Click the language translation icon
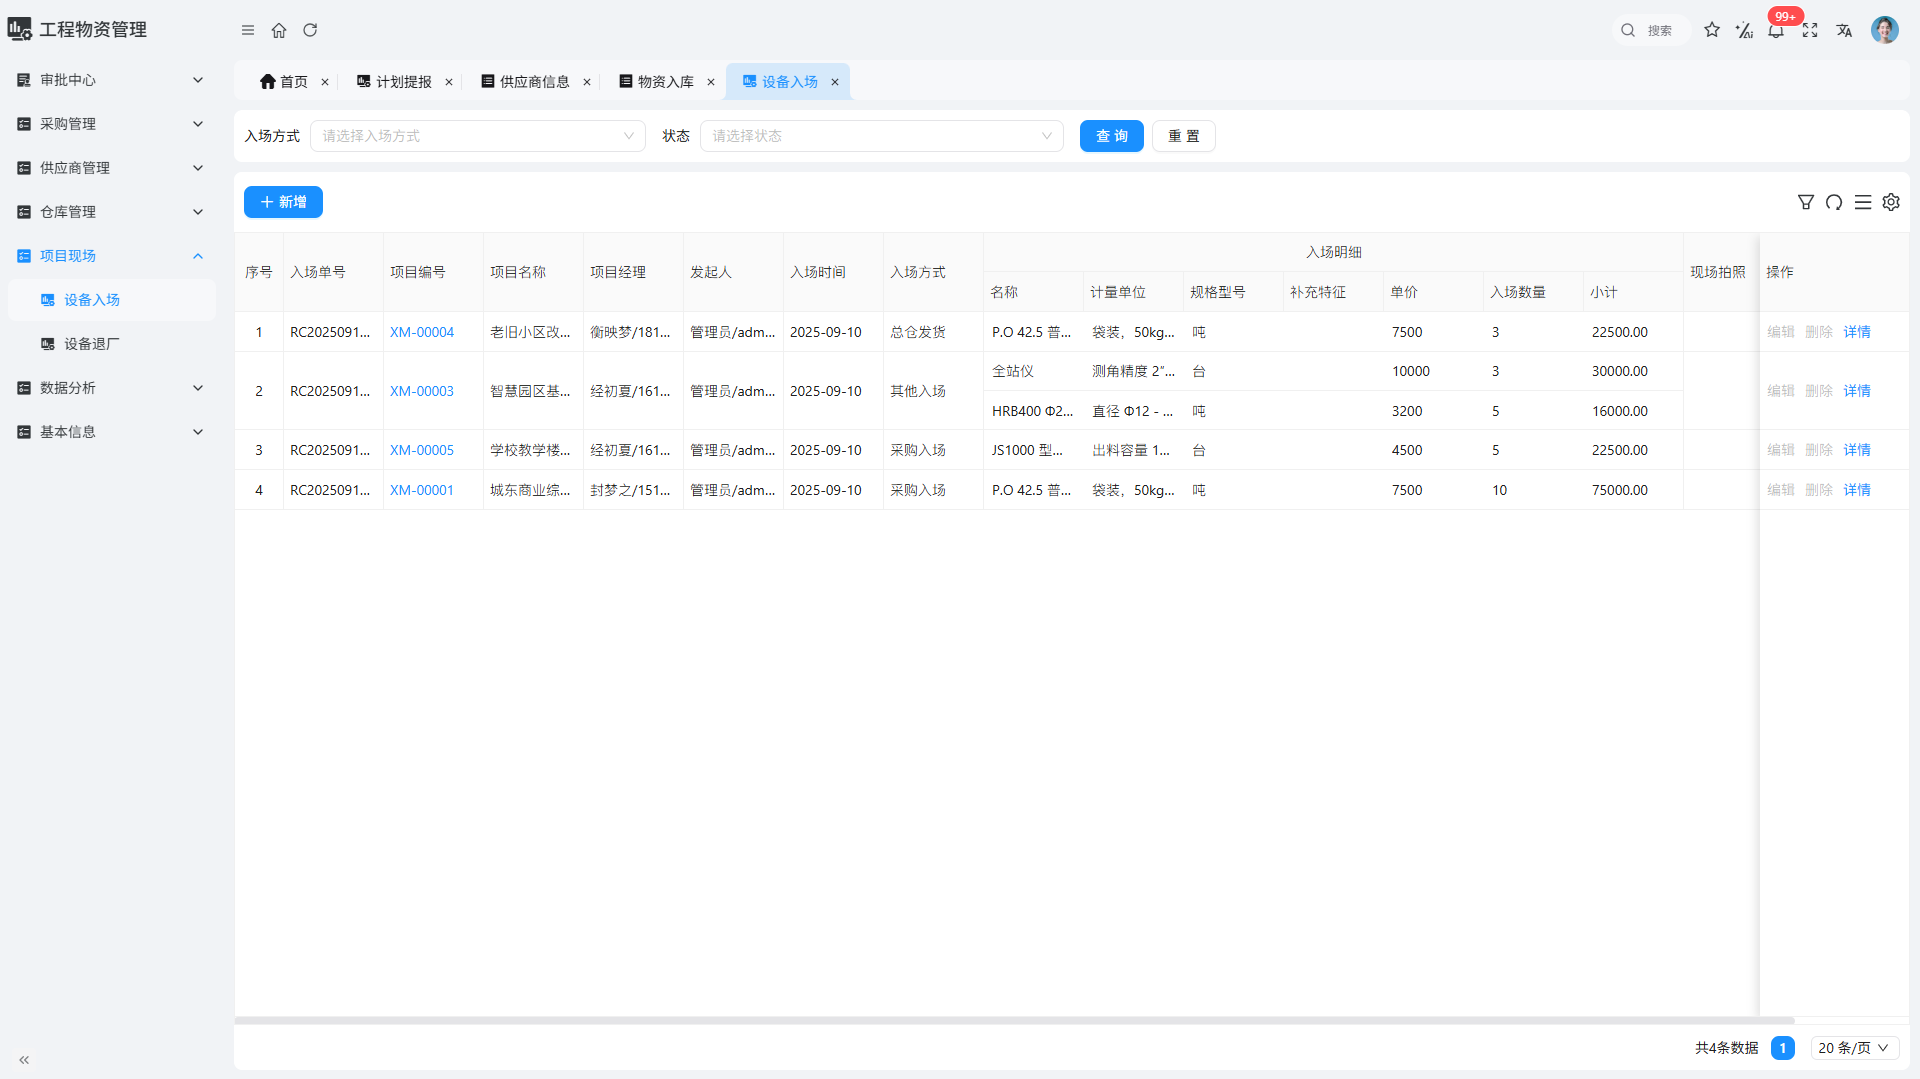Viewport: 1920px width, 1079px height. pyautogui.click(x=1844, y=30)
